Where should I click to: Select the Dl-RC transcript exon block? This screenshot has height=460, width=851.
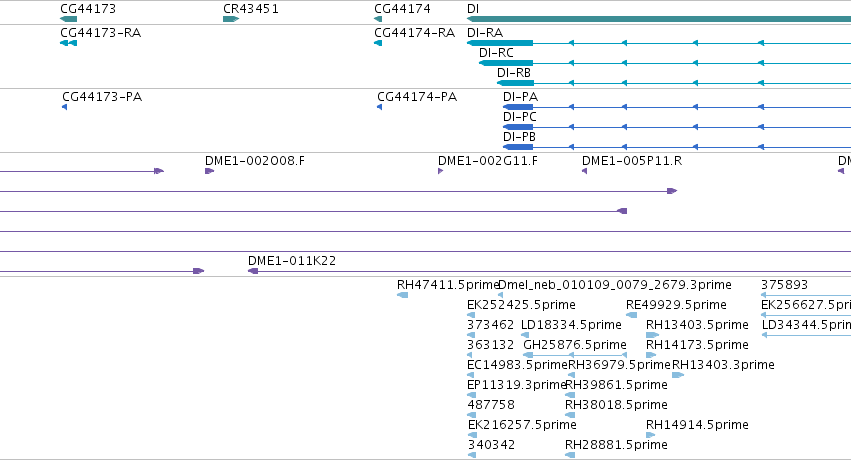pos(506,63)
